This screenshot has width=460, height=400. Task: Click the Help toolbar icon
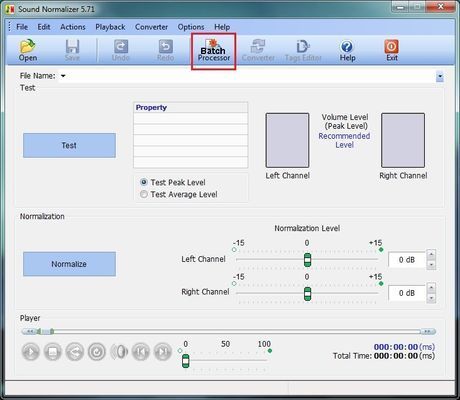[347, 50]
